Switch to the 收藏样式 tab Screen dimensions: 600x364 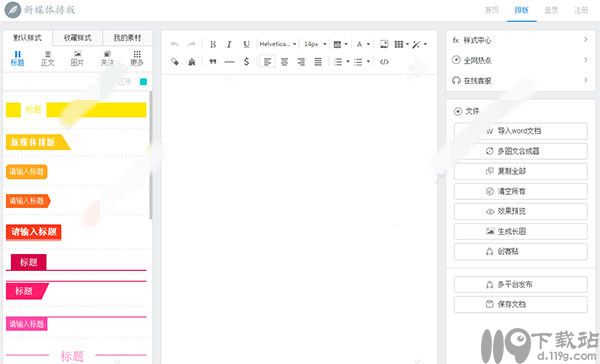click(78, 38)
